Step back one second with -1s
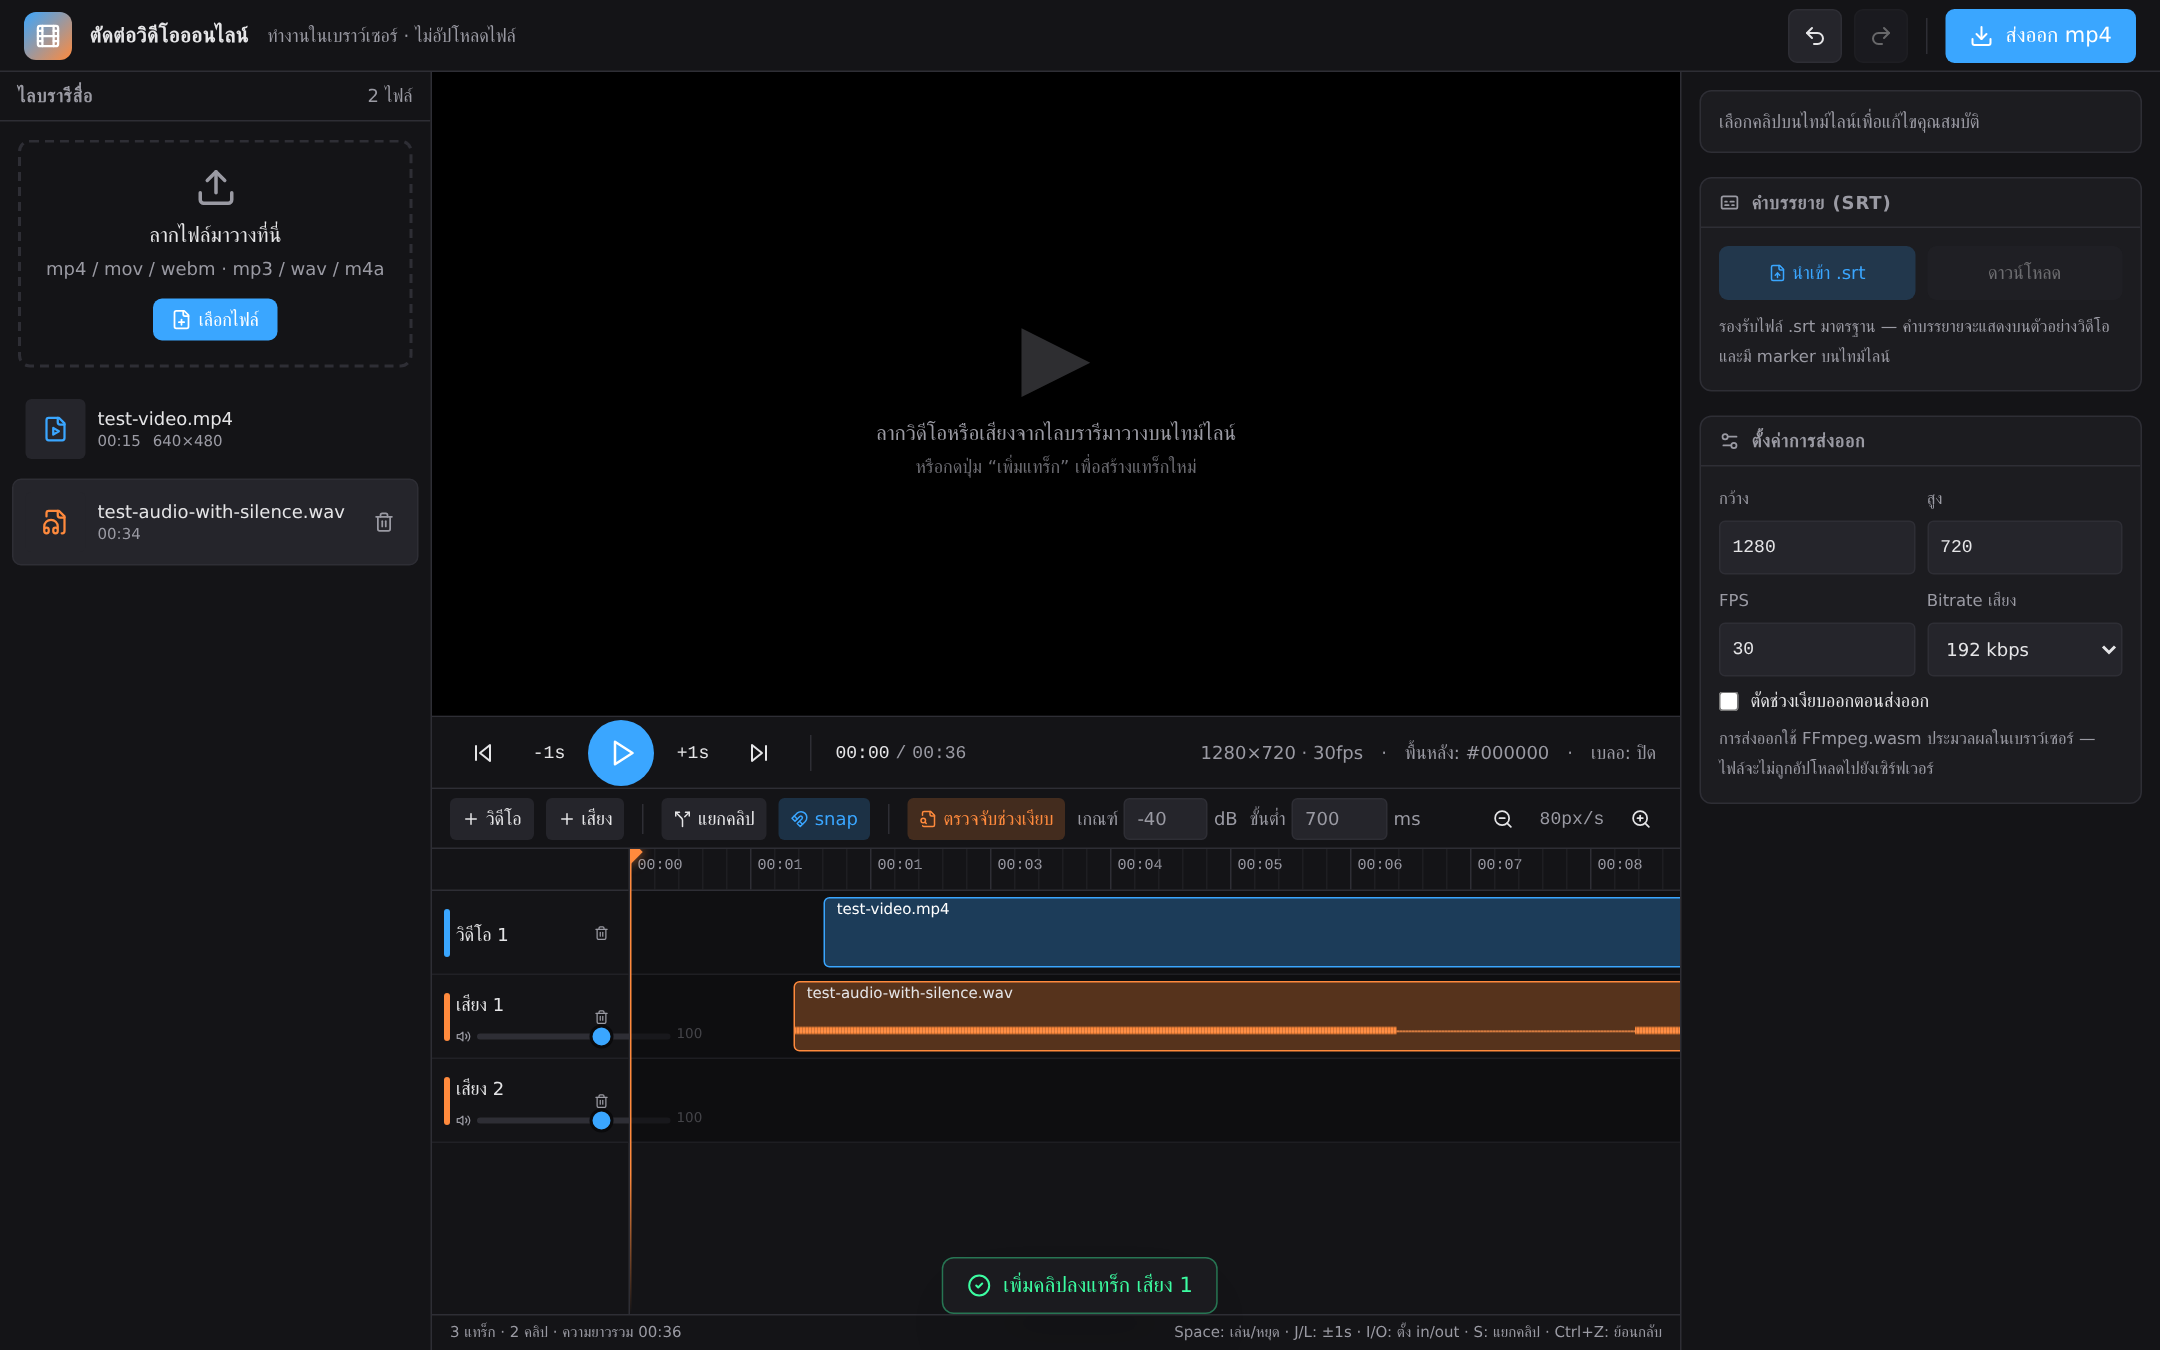 (549, 753)
